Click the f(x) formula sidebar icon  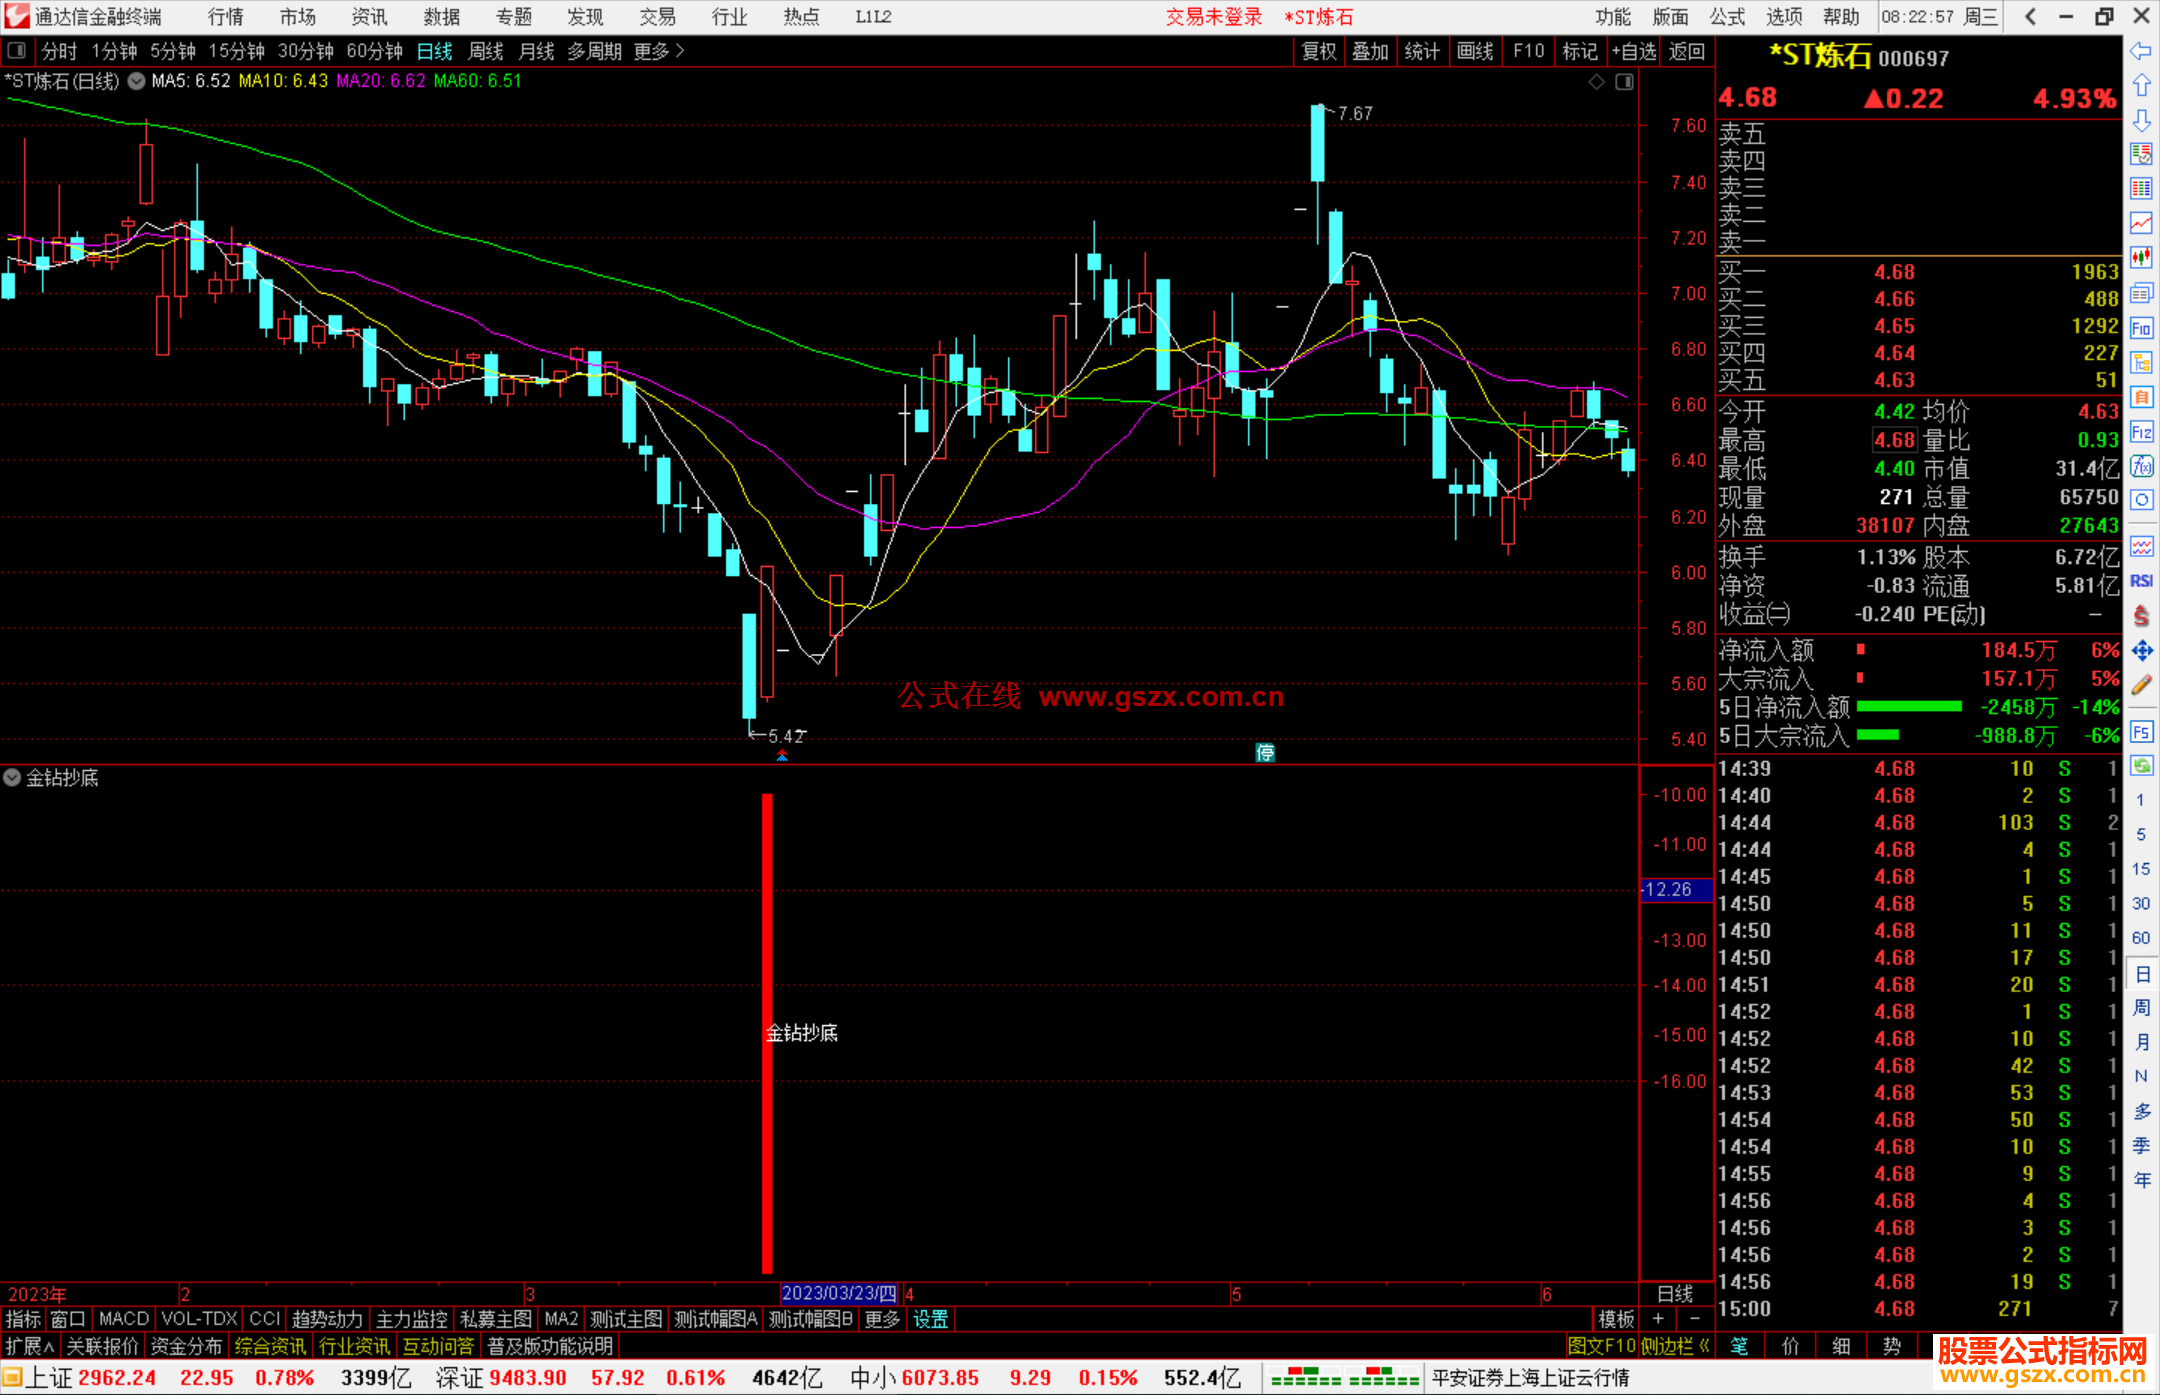pos(2141,466)
